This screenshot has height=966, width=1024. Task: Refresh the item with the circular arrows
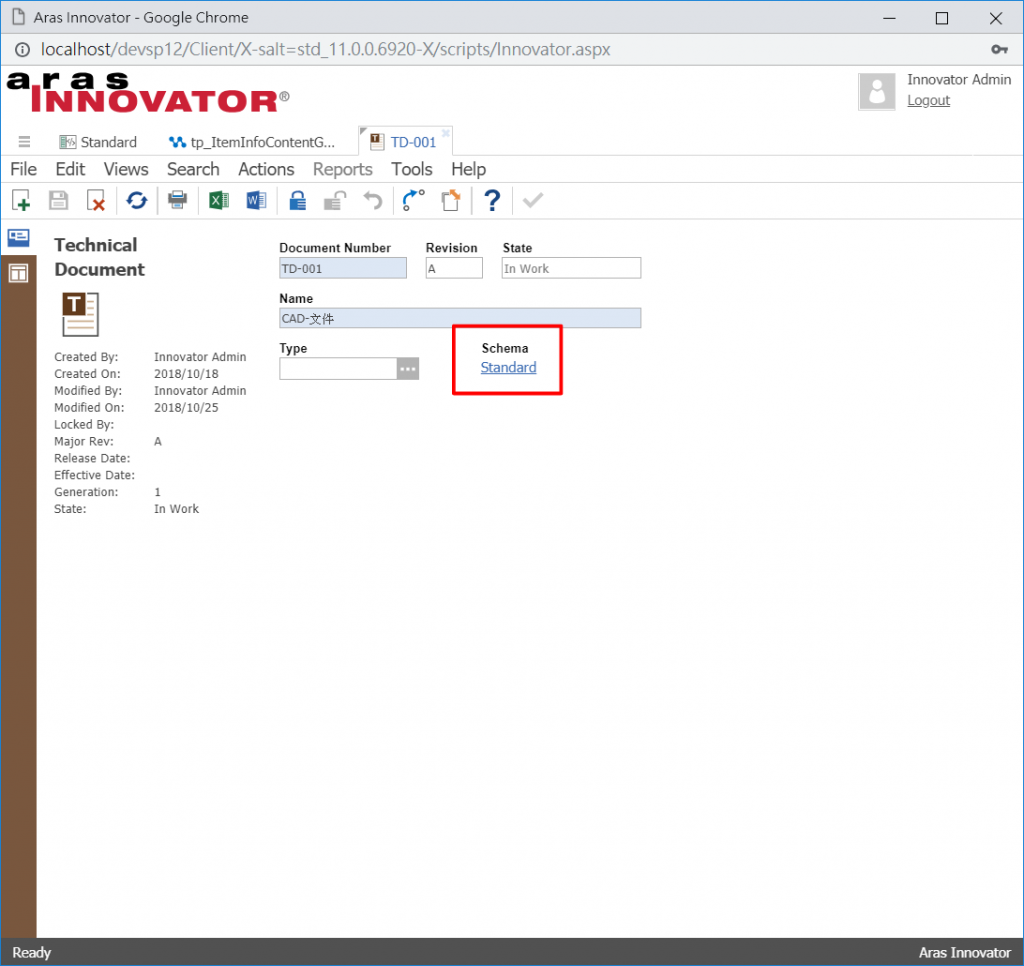(x=136, y=201)
